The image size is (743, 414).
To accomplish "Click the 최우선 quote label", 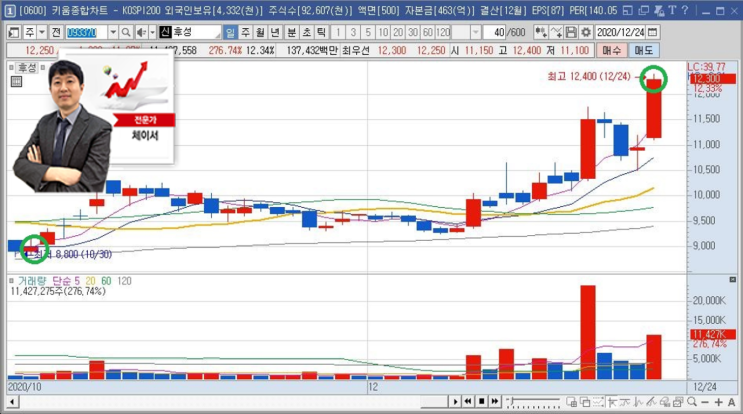I will click(355, 50).
